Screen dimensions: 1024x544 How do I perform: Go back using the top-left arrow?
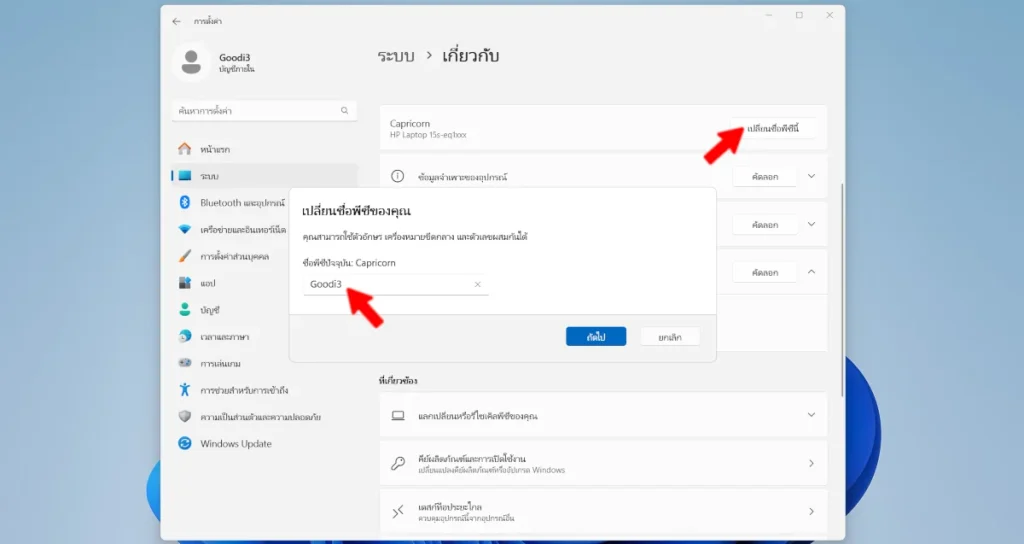[177, 21]
